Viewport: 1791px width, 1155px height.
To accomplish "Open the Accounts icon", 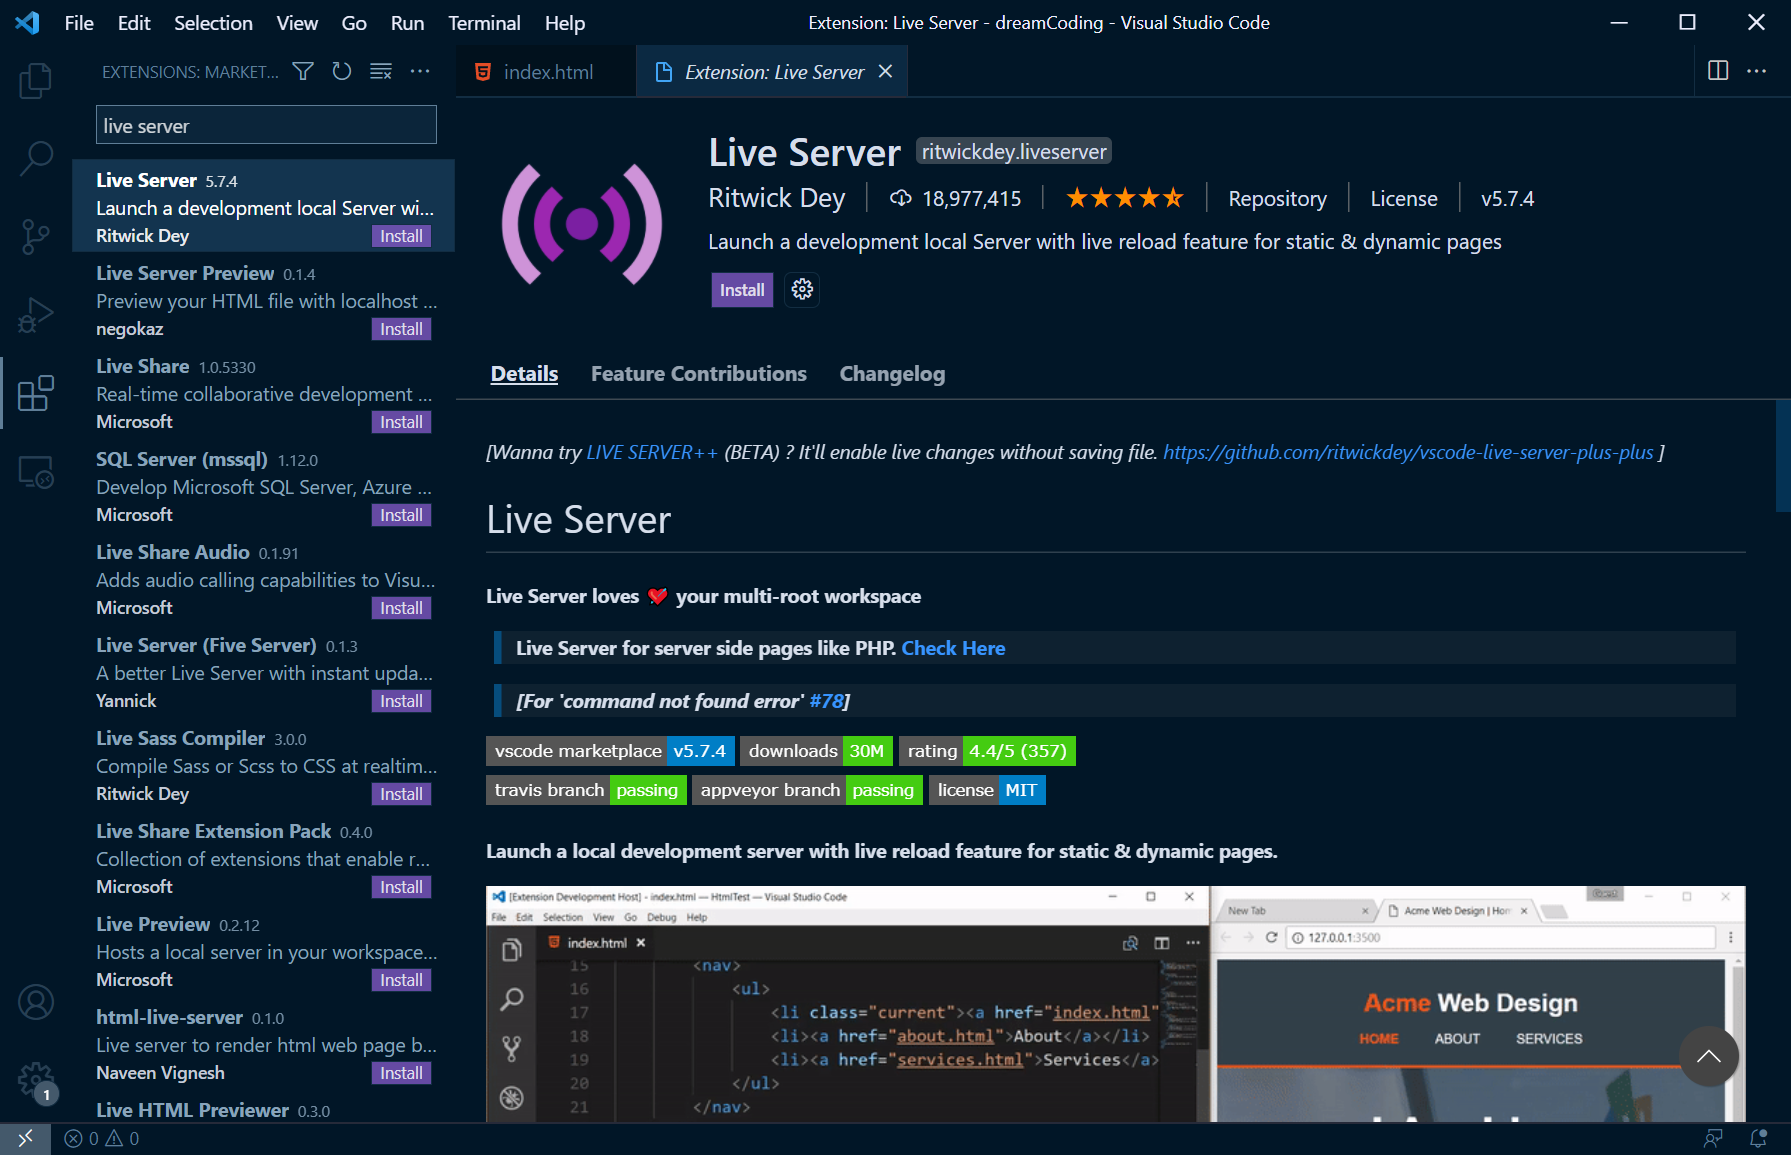I will pyautogui.click(x=36, y=1002).
